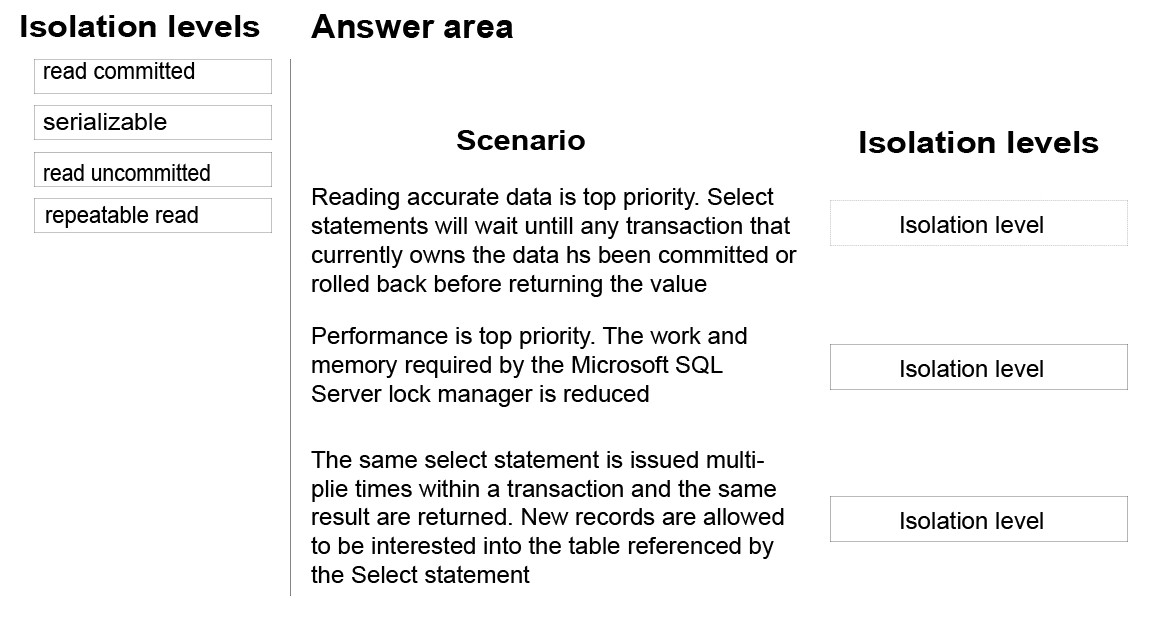Click the text 'rolled back before returning the value'
1157x622 pixels.
[508, 284]
